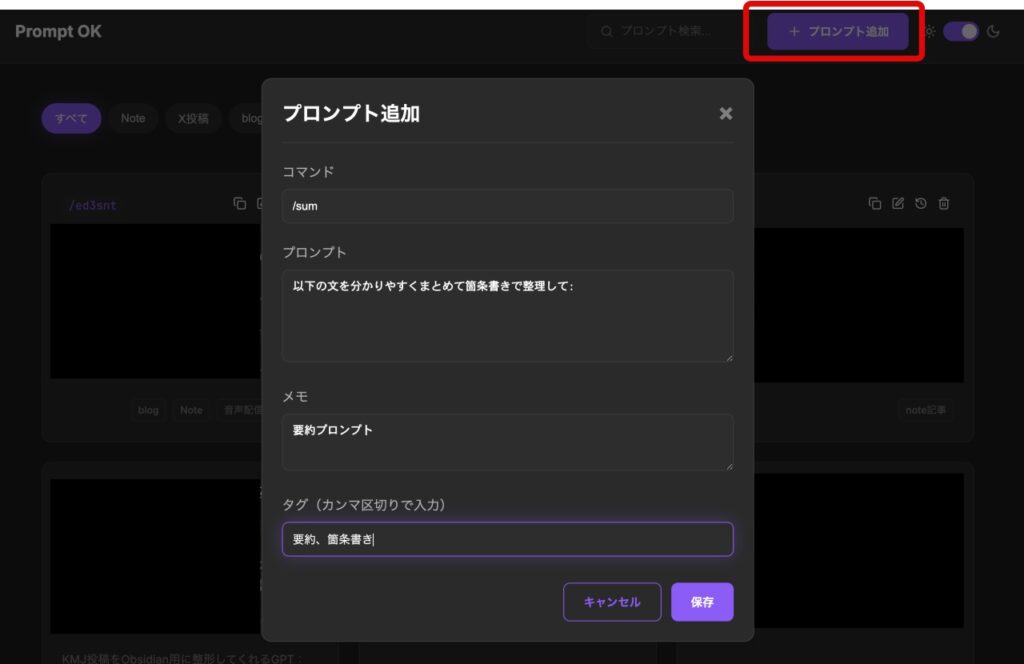Click the ＋ プロンプト追加 button

(x=838, y=32)
